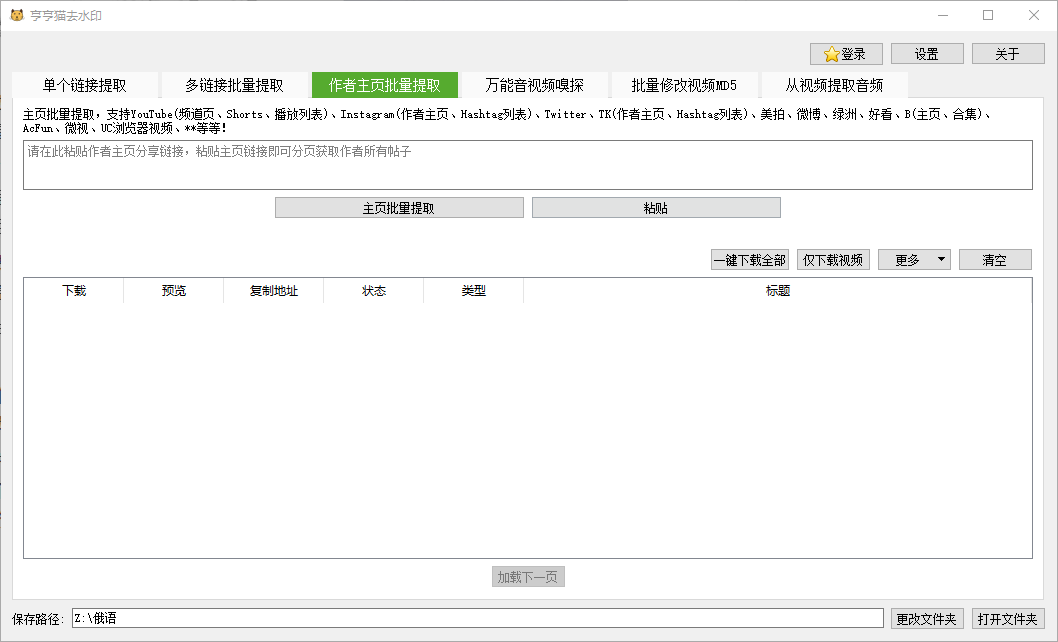Click the 更改文件夹 button
Viewport: 1058px width, 642px height.
coord(928,618)
